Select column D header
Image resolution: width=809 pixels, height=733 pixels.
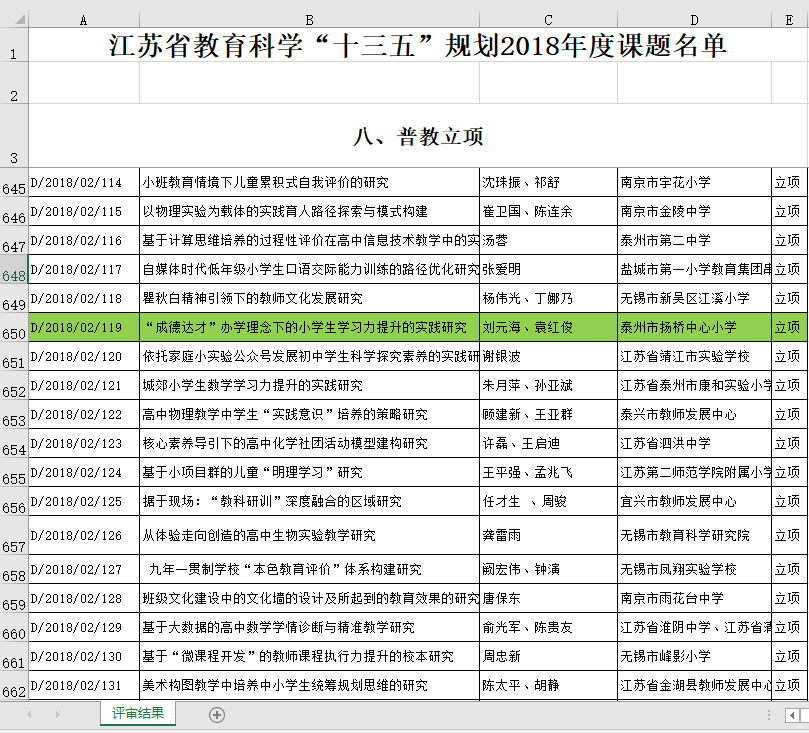[694, 19]
